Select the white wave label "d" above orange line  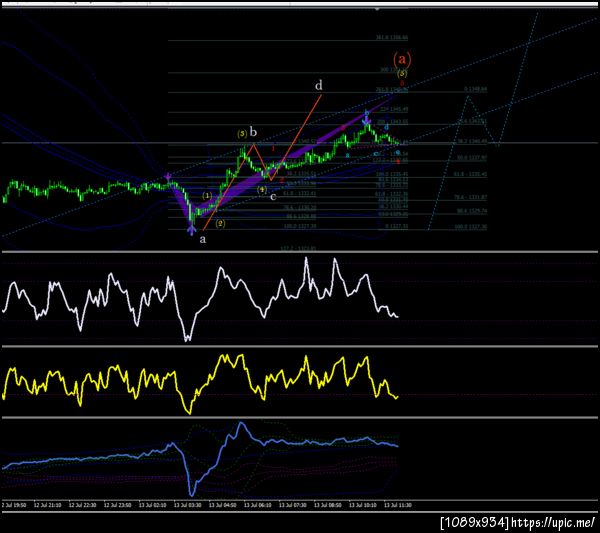pos(318,85)
